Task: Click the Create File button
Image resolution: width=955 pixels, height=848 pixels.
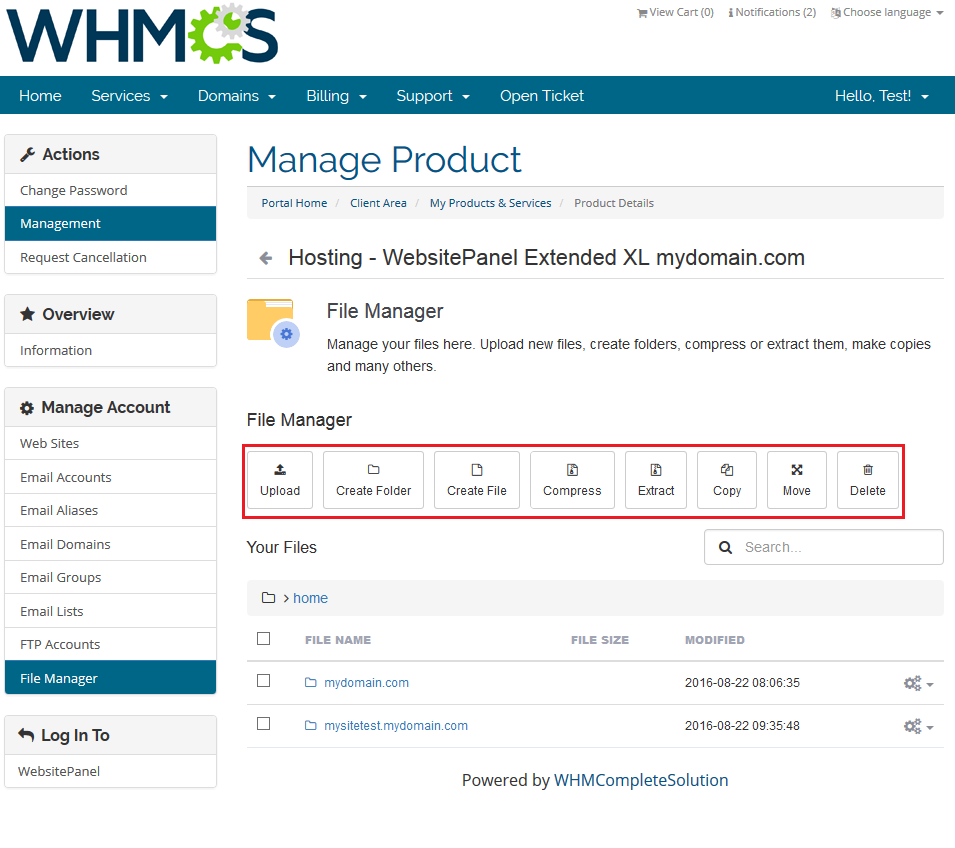Action: click(x=477, y=480)
